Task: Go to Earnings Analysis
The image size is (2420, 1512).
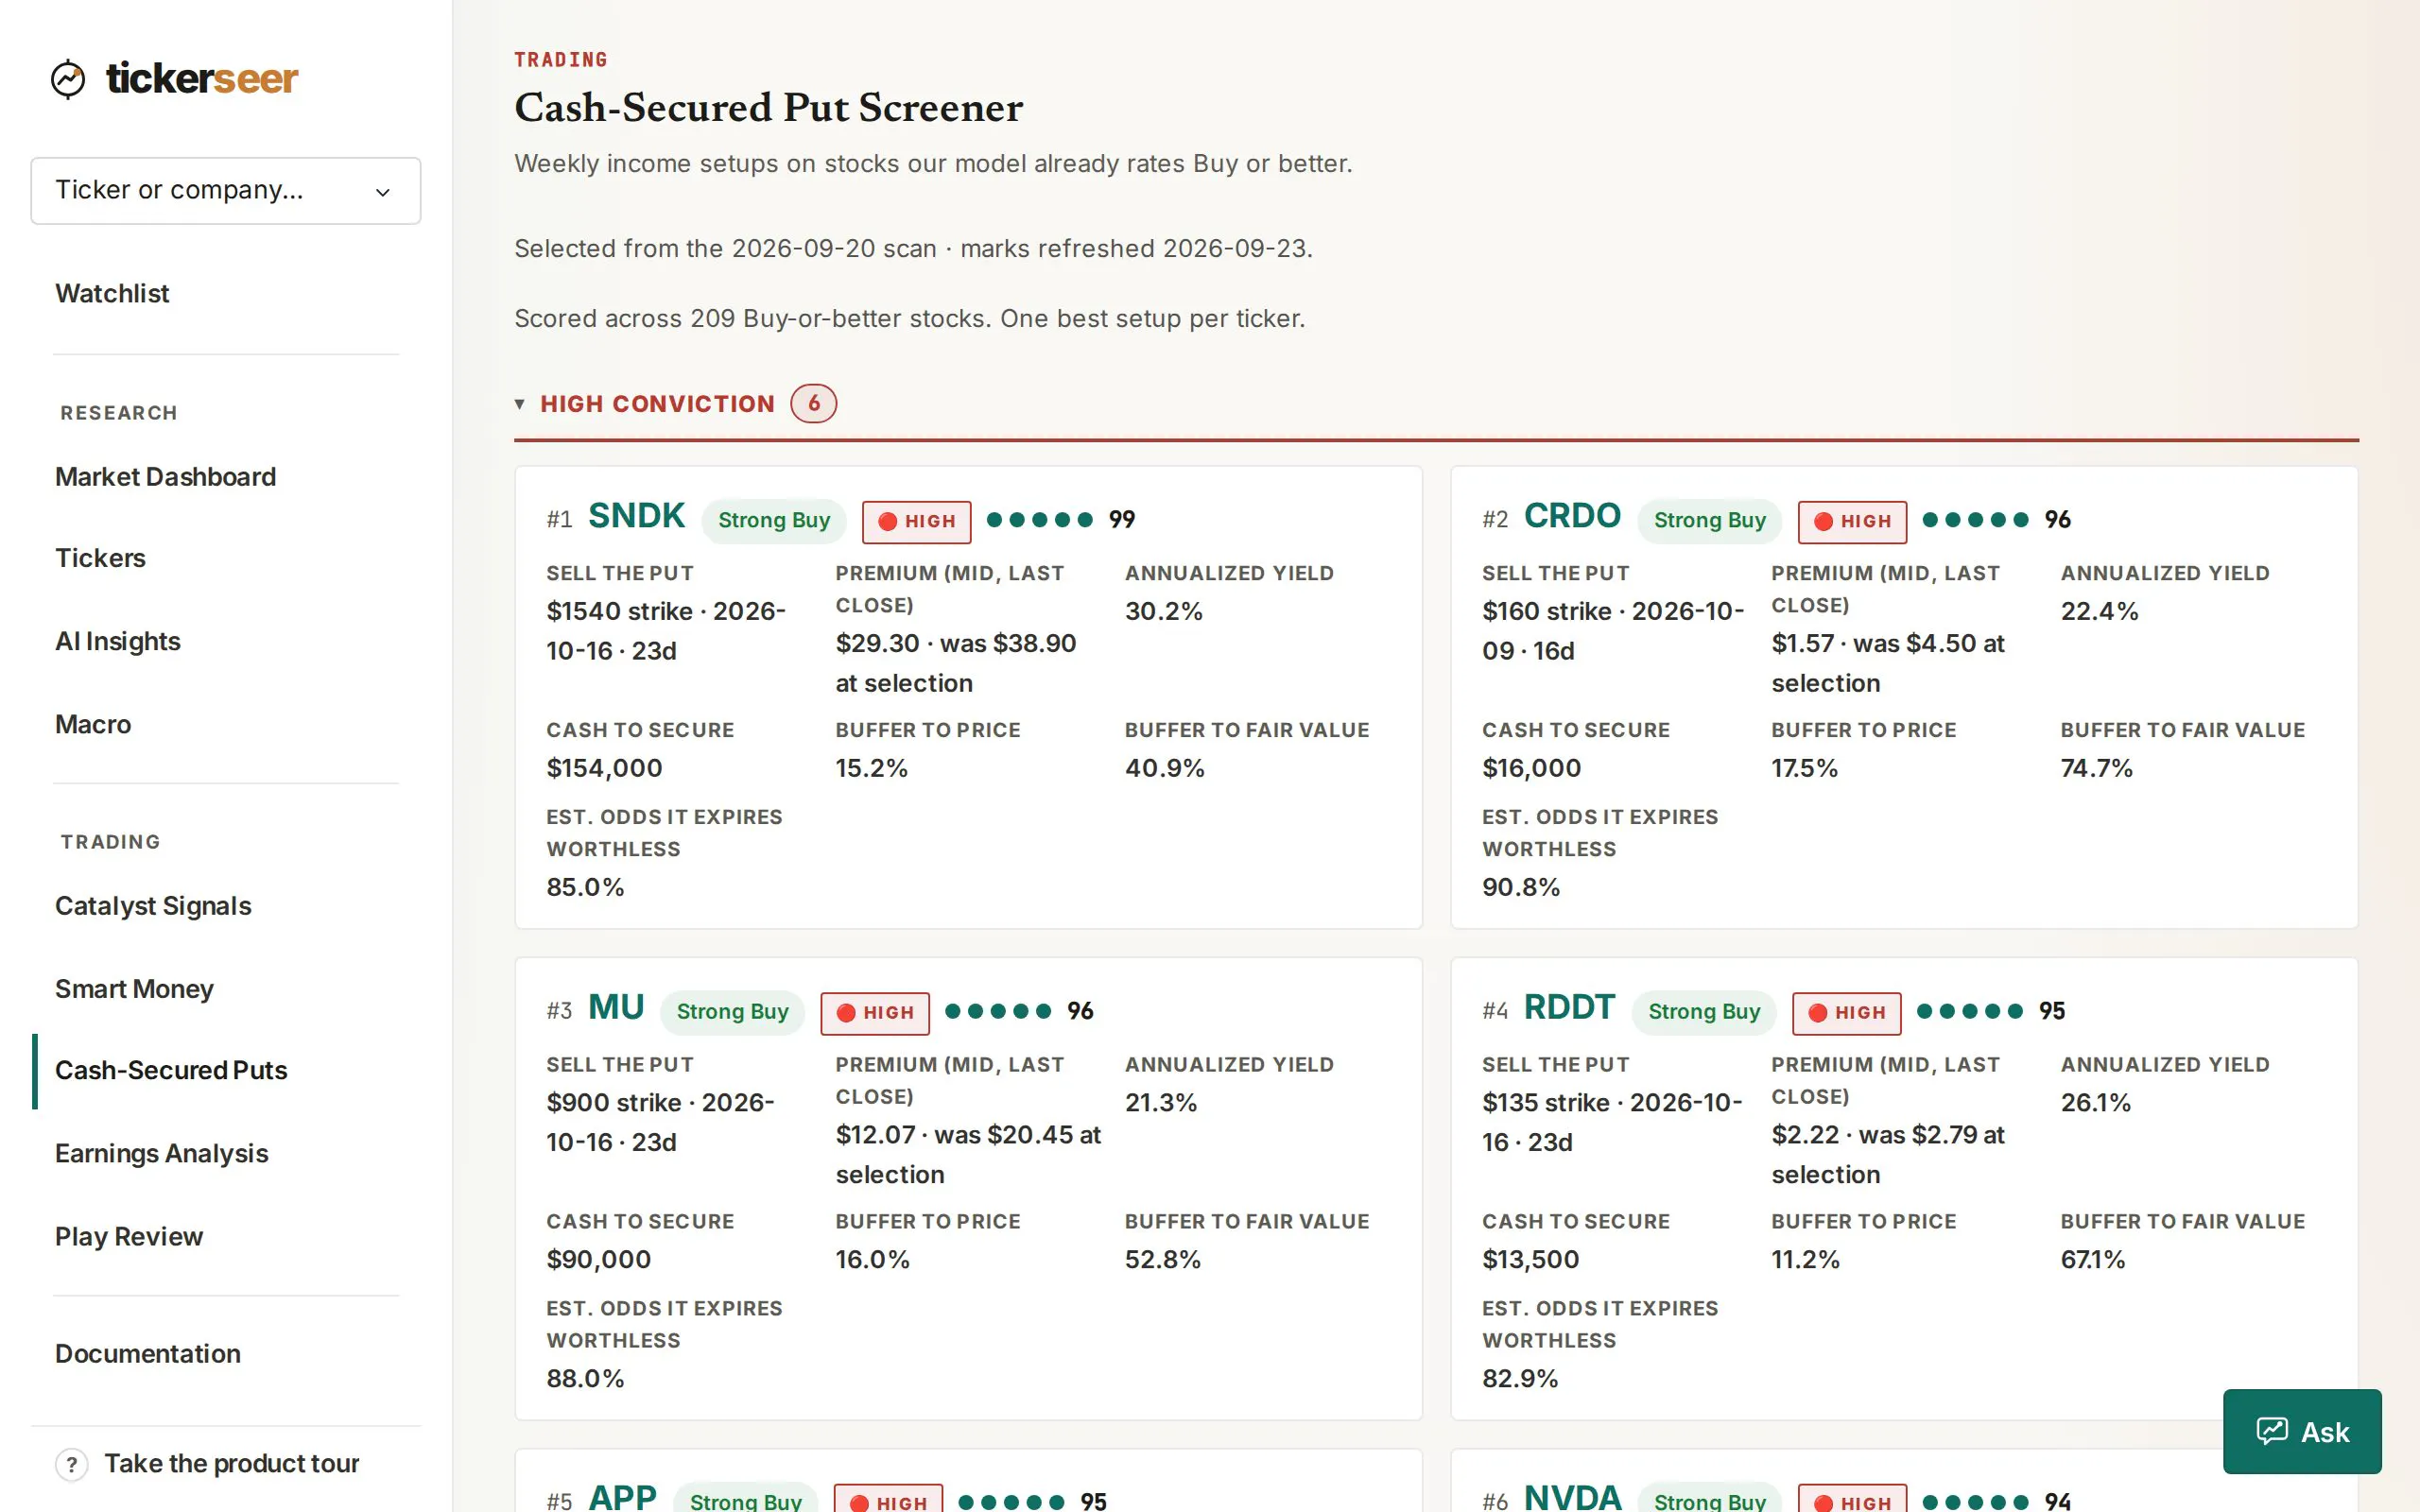Action: tap(162, 1153)
